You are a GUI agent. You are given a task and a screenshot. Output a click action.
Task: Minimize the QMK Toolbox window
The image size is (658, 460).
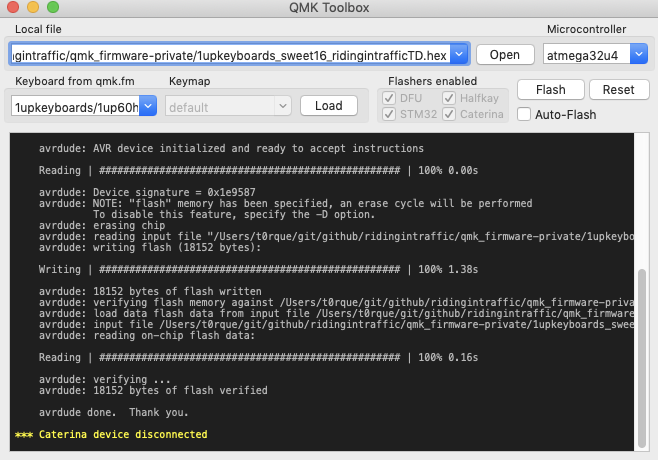click(33, 7)
